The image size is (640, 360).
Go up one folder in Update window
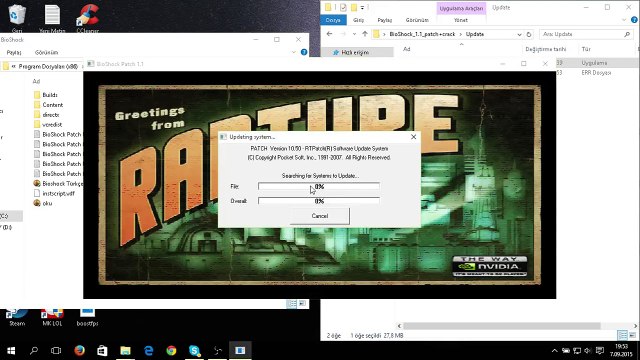tap(365, 34)
